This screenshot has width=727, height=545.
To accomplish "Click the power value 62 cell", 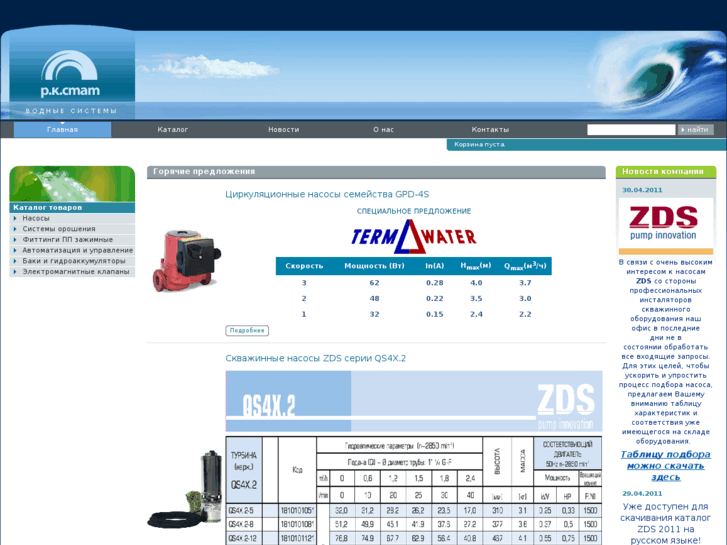I will click(x=374, y=282).
